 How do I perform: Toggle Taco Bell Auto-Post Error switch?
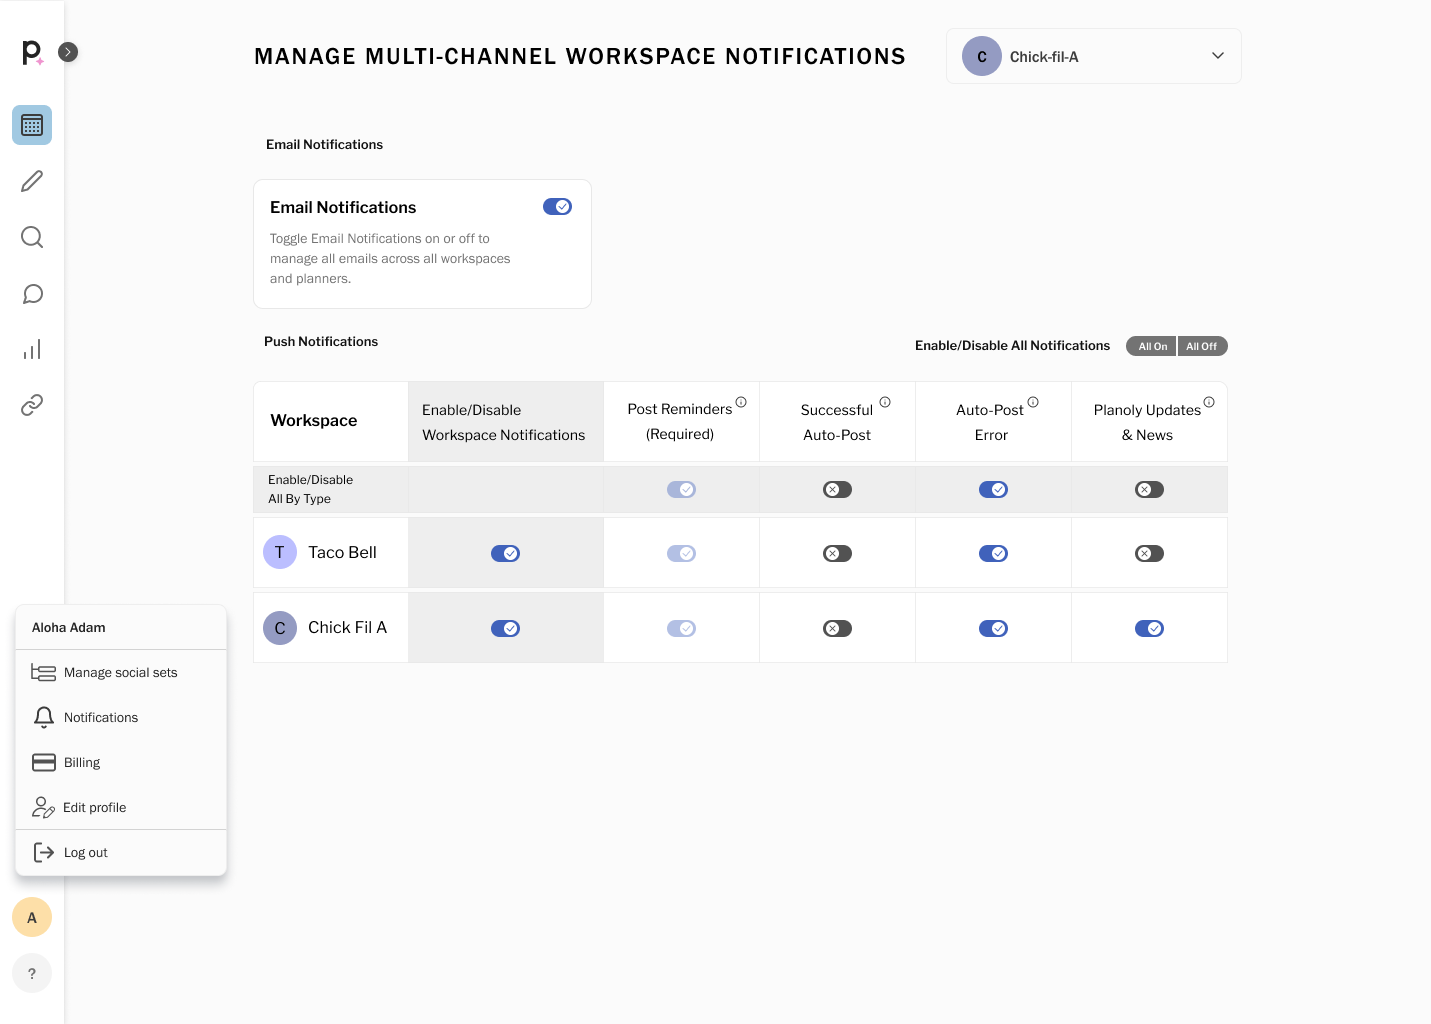[993, 553]
